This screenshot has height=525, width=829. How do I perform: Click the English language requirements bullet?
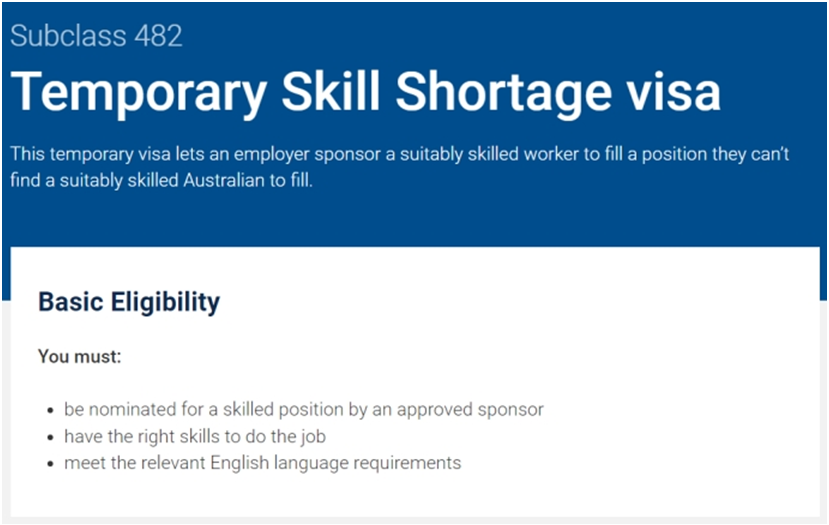(262, 463)
